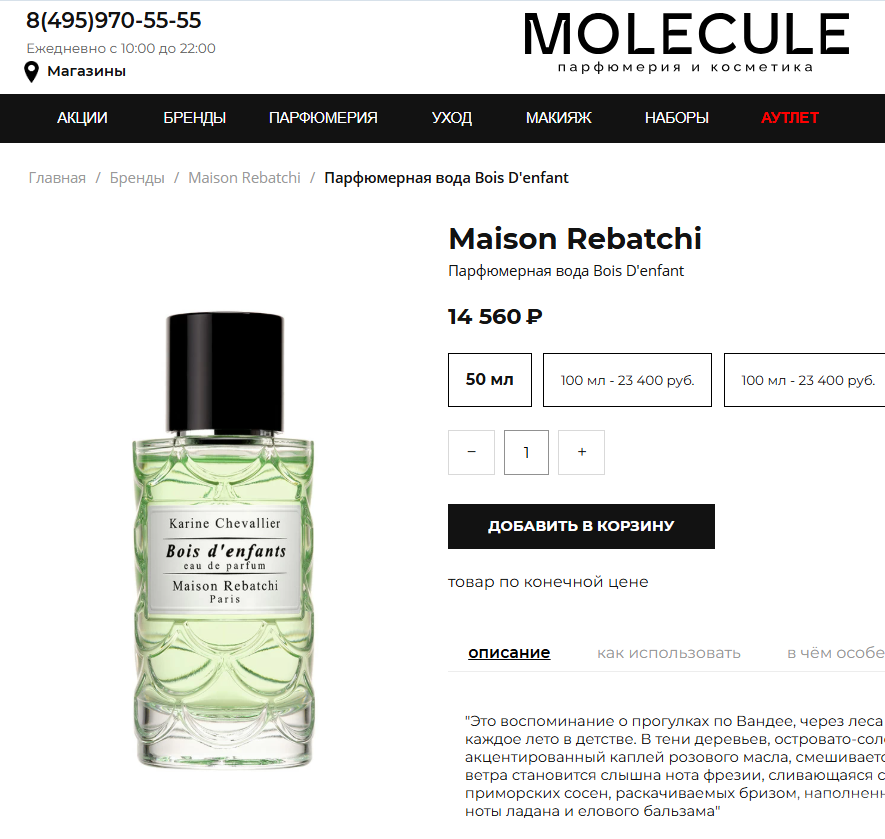
Task: Click ДОБАВИТЬ В КОРЗИНУ button
Action: pyautogui.click(x=581, y=526)
